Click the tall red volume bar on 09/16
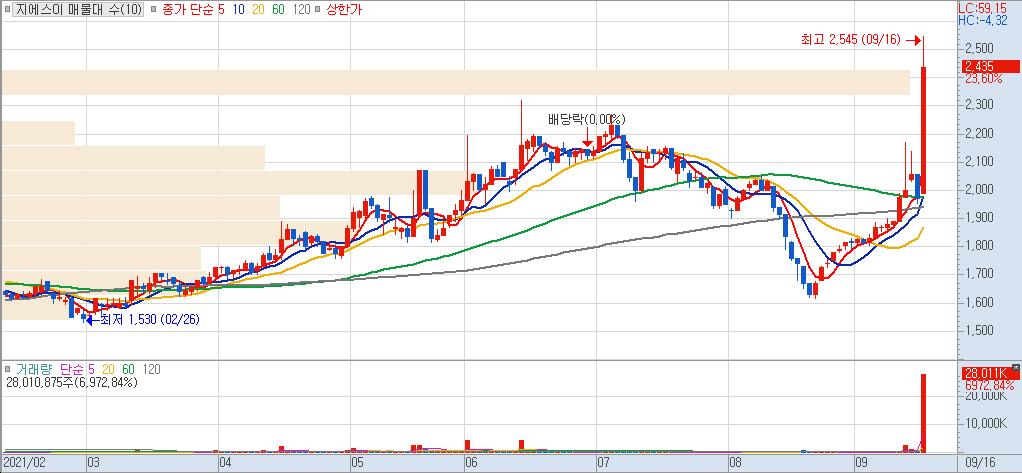1022x473 pixels. (923, 413)
